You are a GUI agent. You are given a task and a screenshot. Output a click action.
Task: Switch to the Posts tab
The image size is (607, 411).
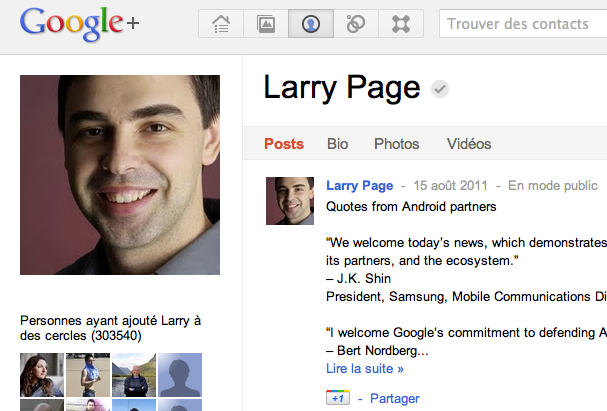click(284, 144)
